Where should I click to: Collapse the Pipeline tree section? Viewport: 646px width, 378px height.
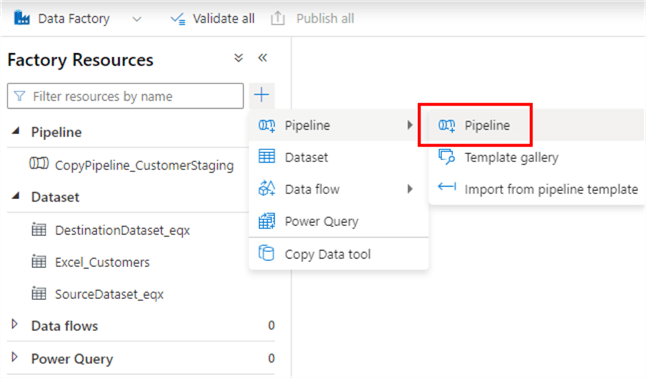point(16,131)
